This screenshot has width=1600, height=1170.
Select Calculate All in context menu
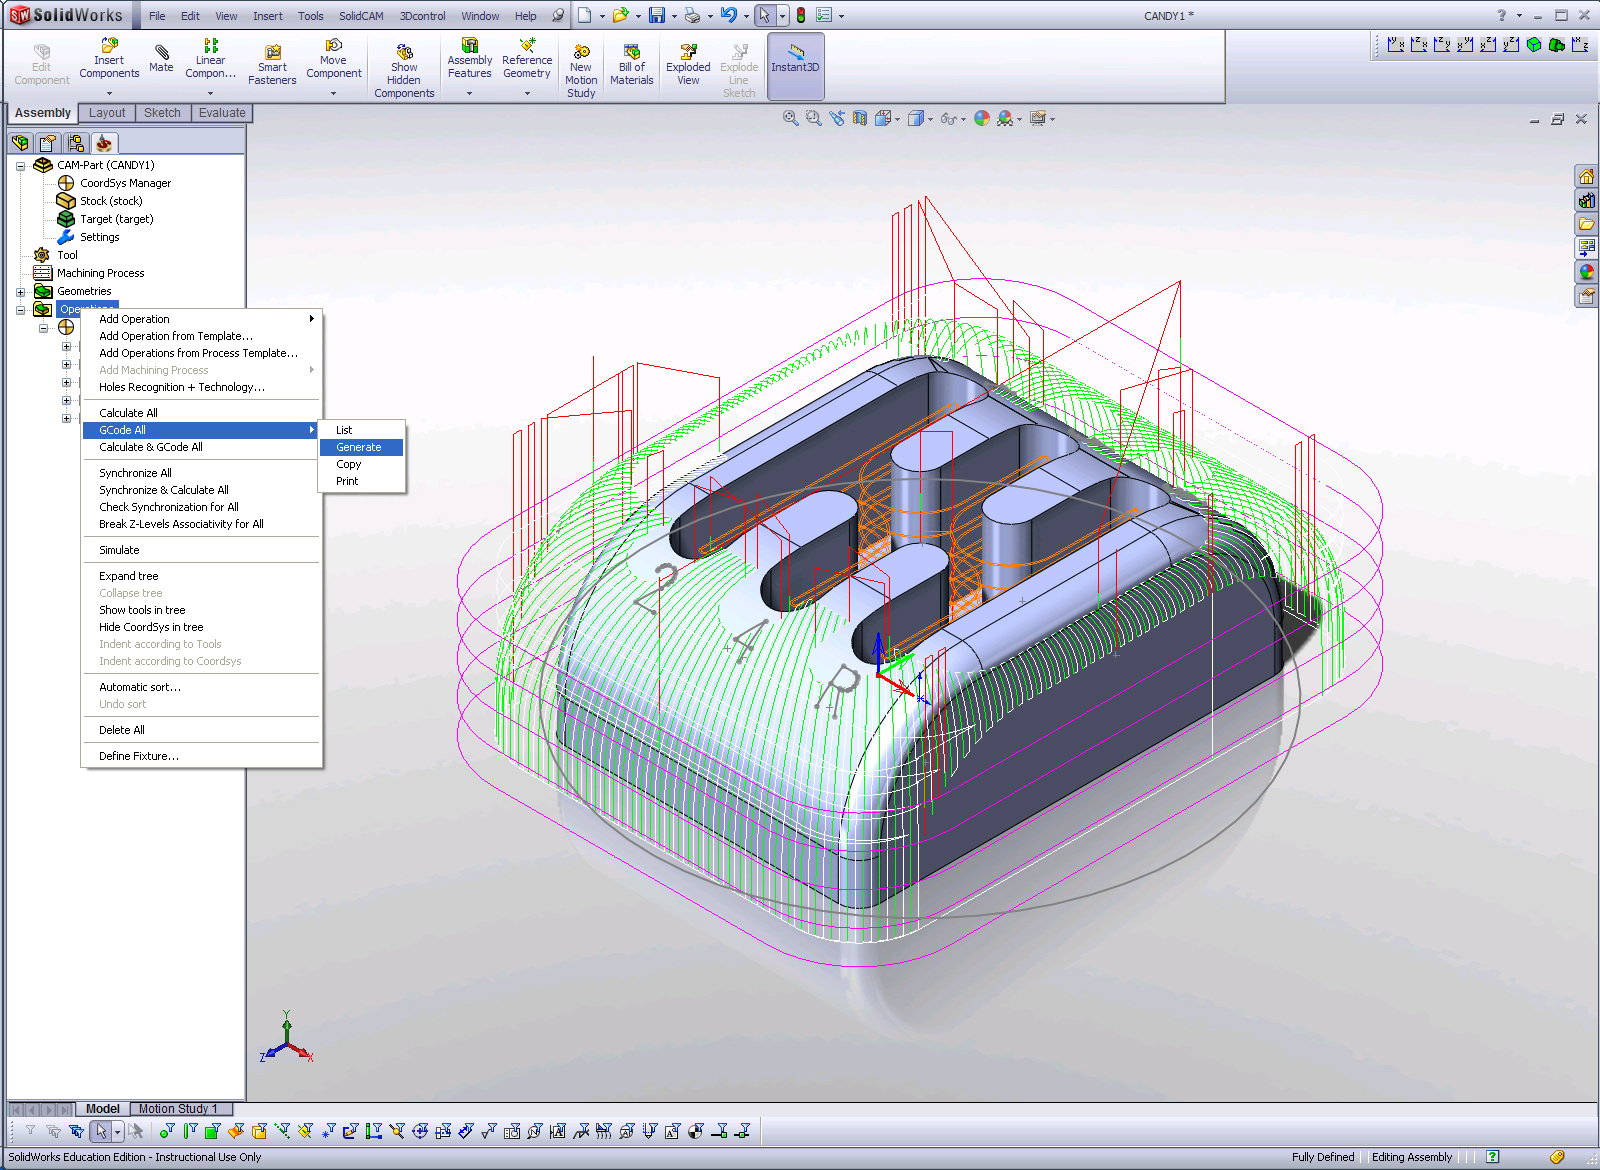[201, 413]
